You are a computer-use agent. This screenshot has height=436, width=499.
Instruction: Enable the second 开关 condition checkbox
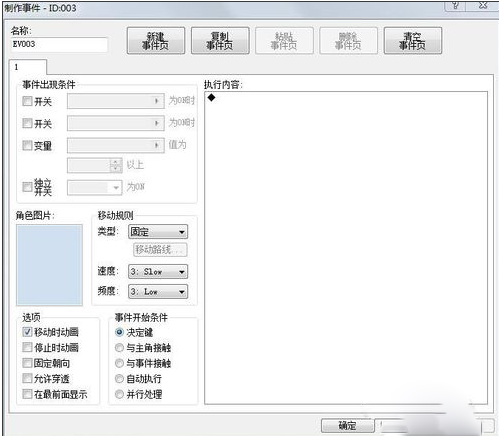(x=27, y=123)
